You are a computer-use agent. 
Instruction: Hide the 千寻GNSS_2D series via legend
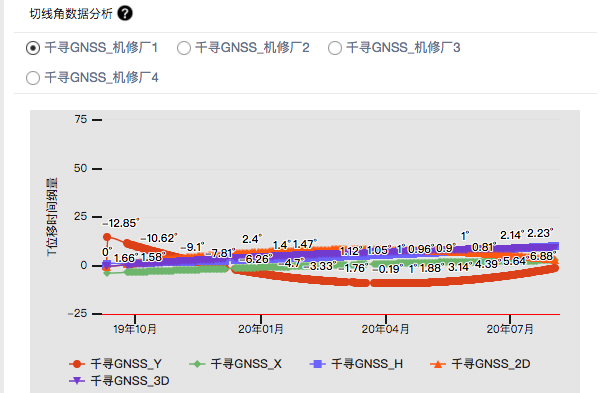coord(480,364)
